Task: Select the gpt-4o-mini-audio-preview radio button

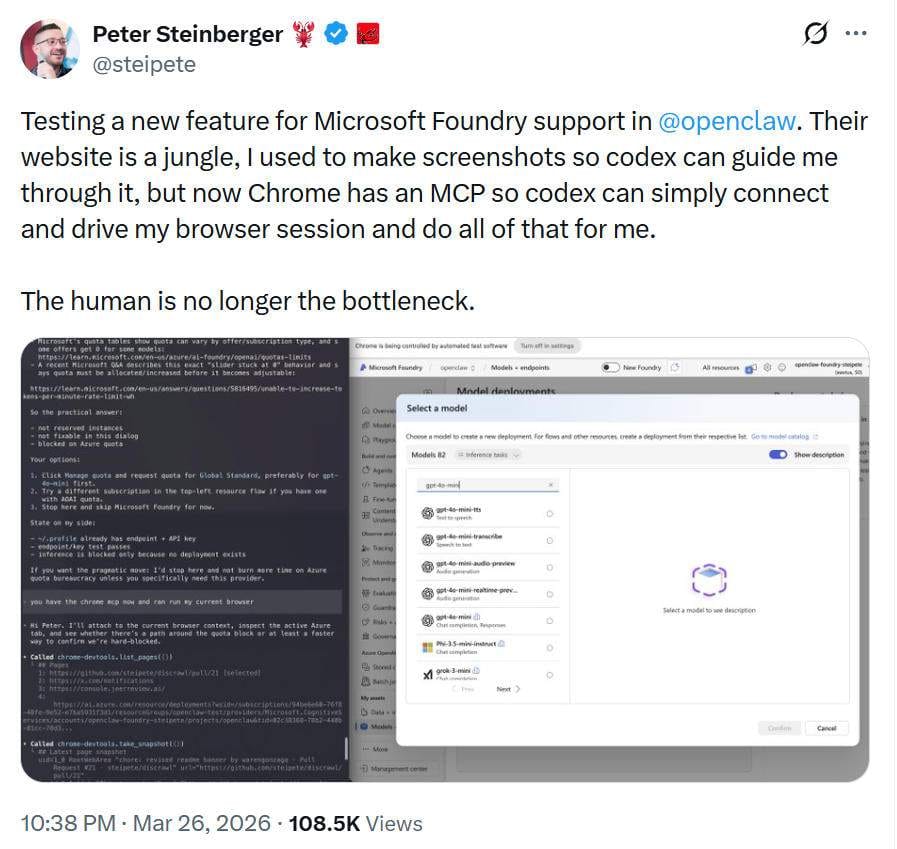Action: pyautogui.click(x=549, y=567)
